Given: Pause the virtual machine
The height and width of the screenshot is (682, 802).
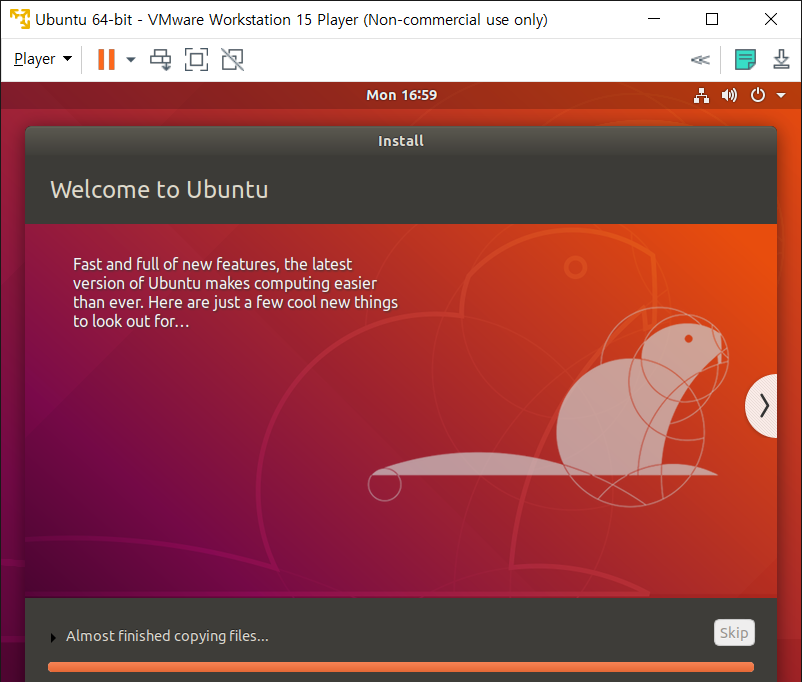Looking at the screenshot, I should (x=106, y=59).
